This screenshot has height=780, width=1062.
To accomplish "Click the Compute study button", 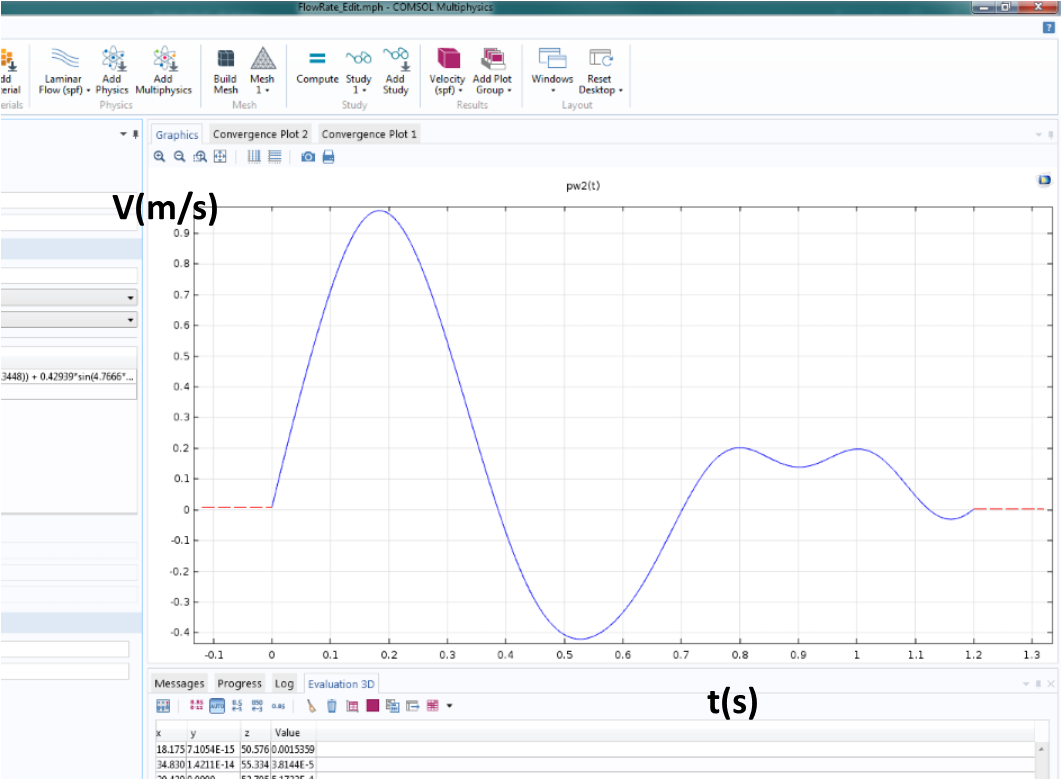I will tap(317, 66).
